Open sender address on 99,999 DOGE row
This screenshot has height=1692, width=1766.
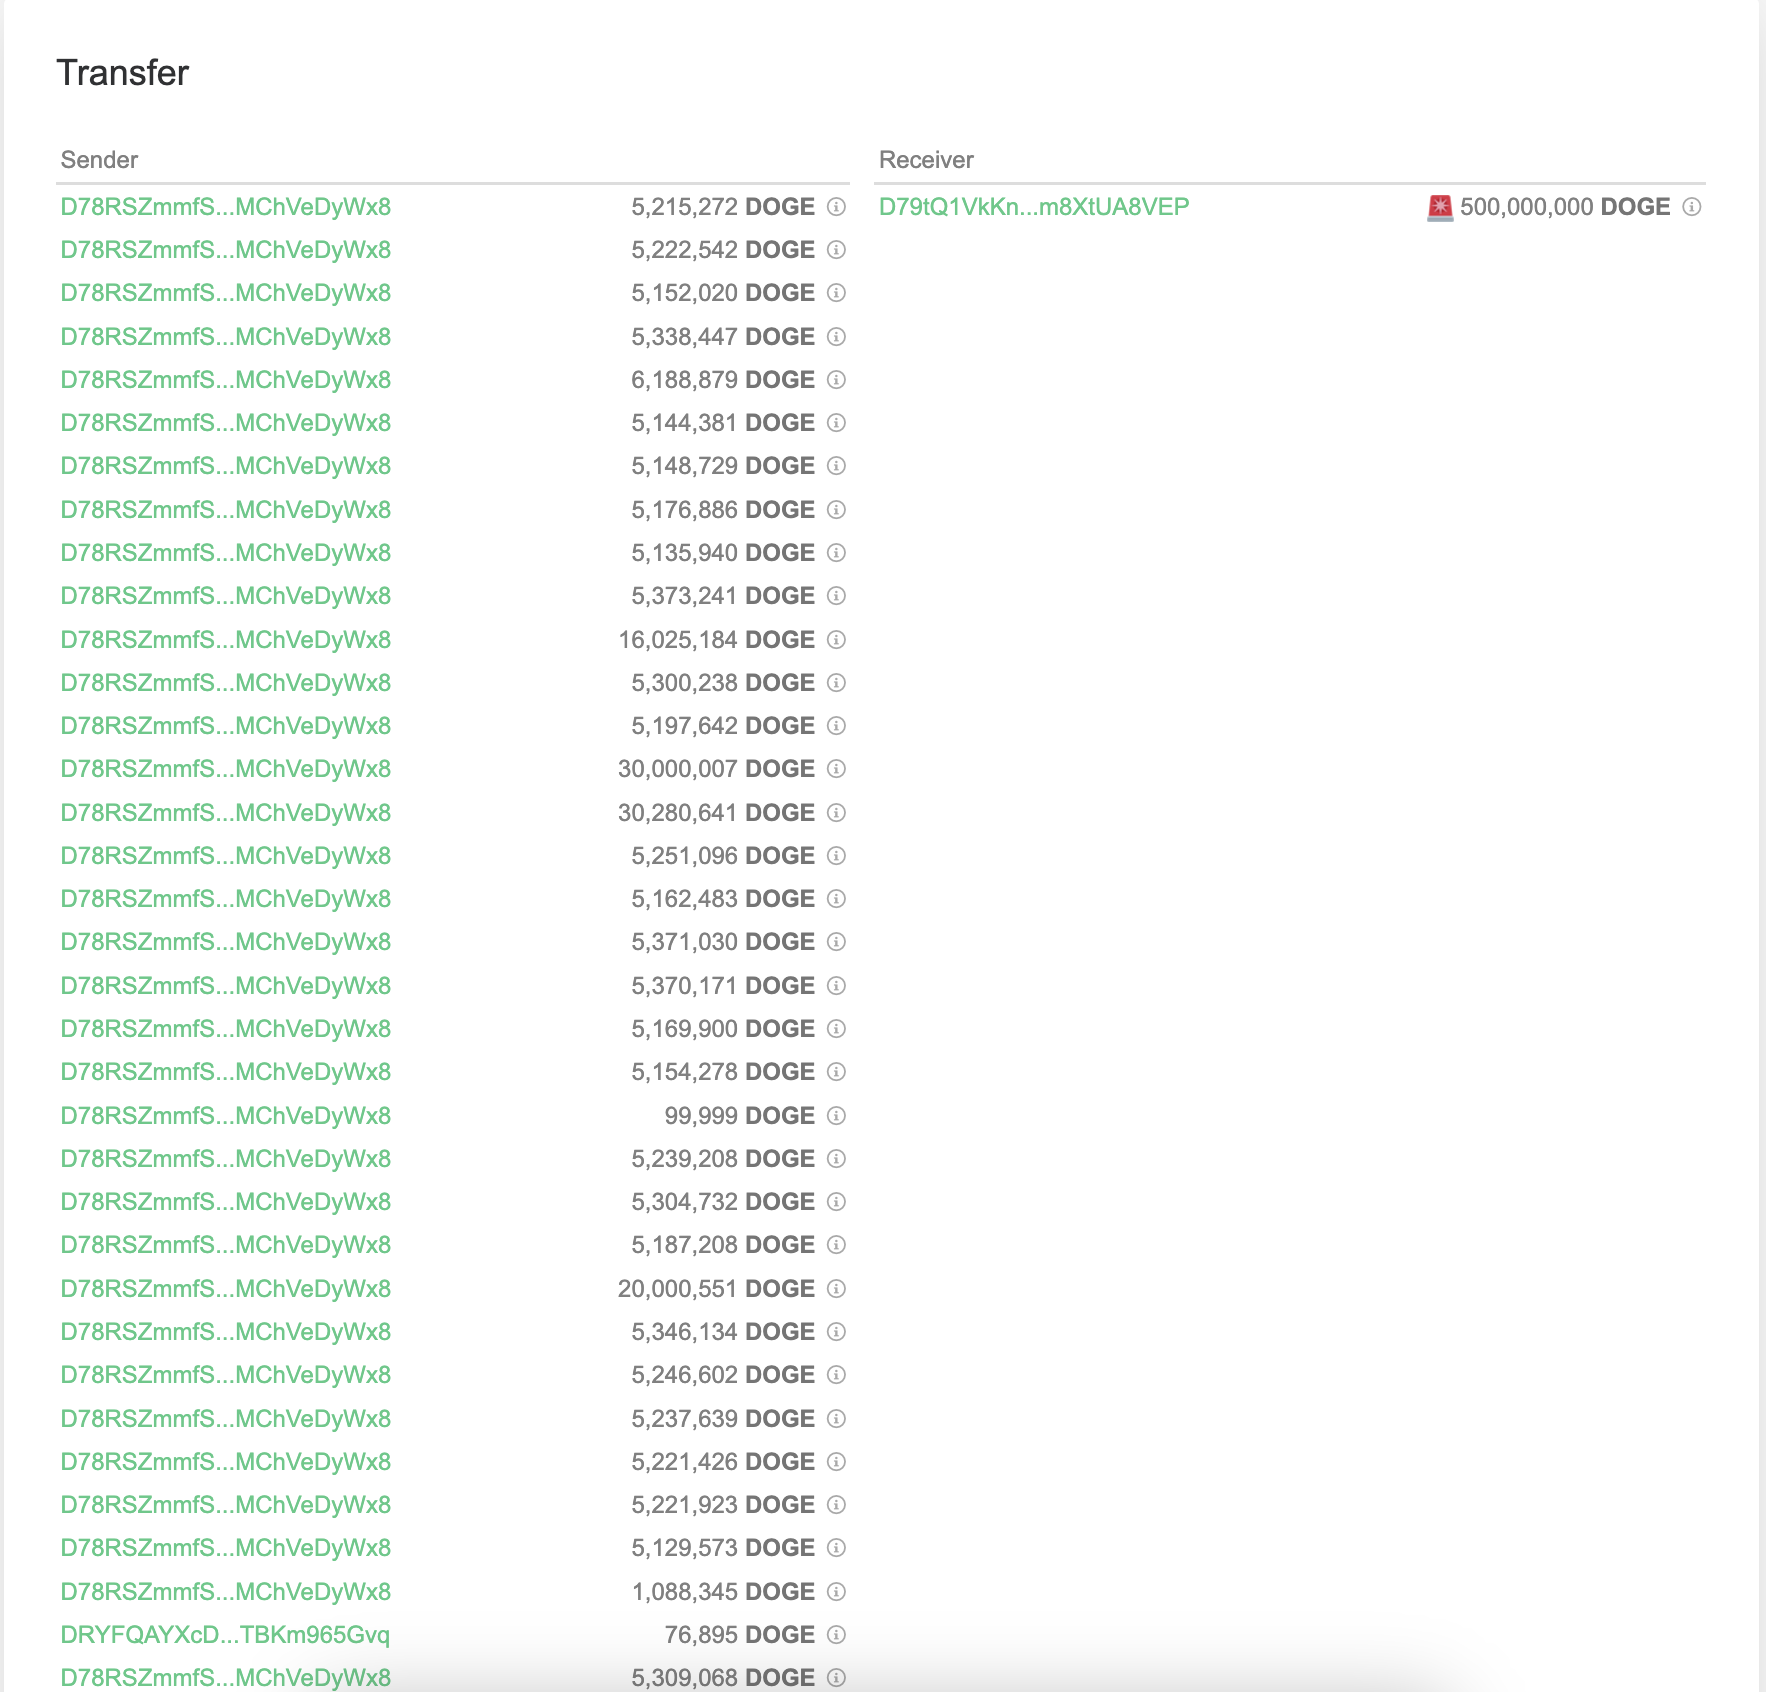(x=225, y=1116)
